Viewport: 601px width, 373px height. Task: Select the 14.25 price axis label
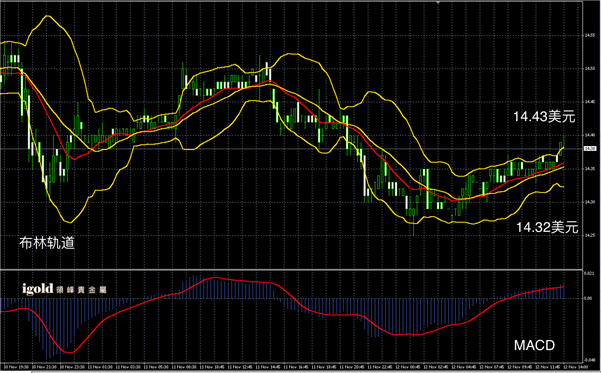(590, 235)
